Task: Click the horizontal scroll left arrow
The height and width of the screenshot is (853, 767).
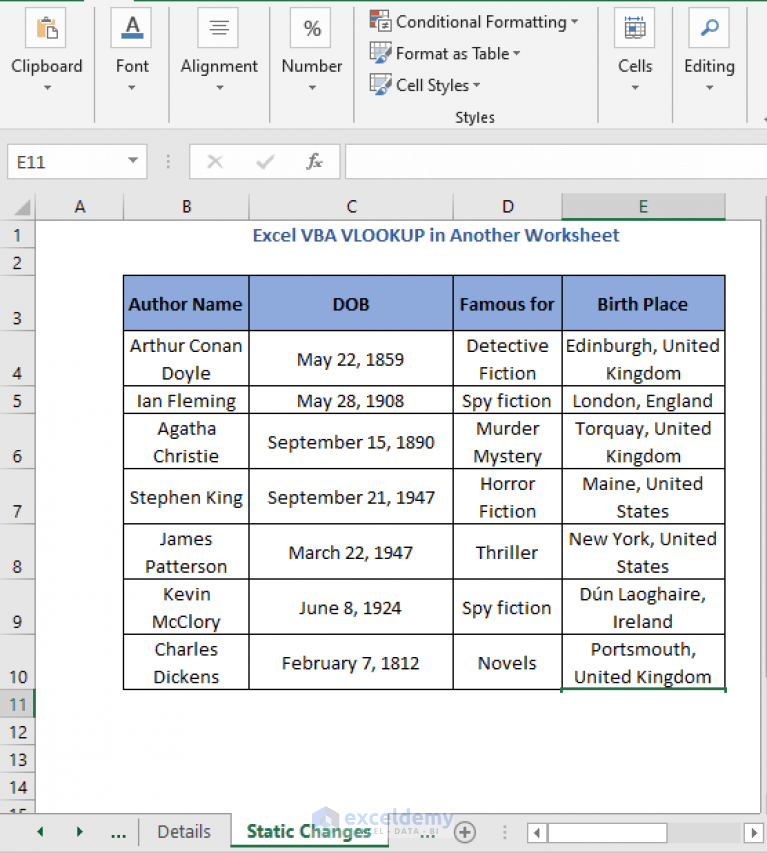Action: click(x=536, y=832)
